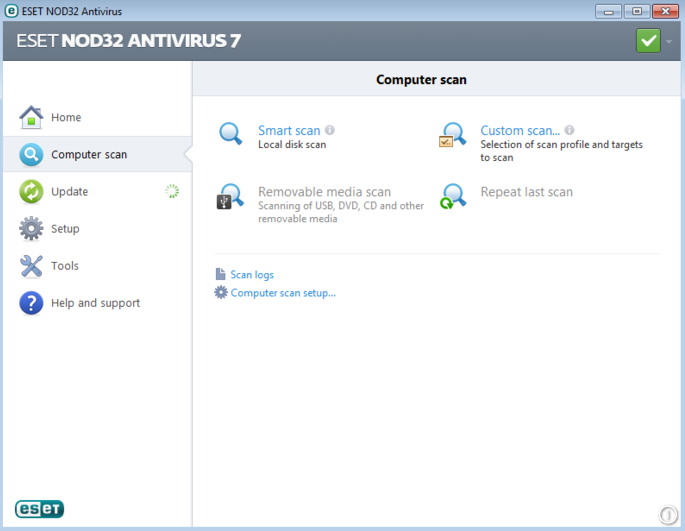Expand the dropdown arrow beside the status checkmark

point(669,41)
